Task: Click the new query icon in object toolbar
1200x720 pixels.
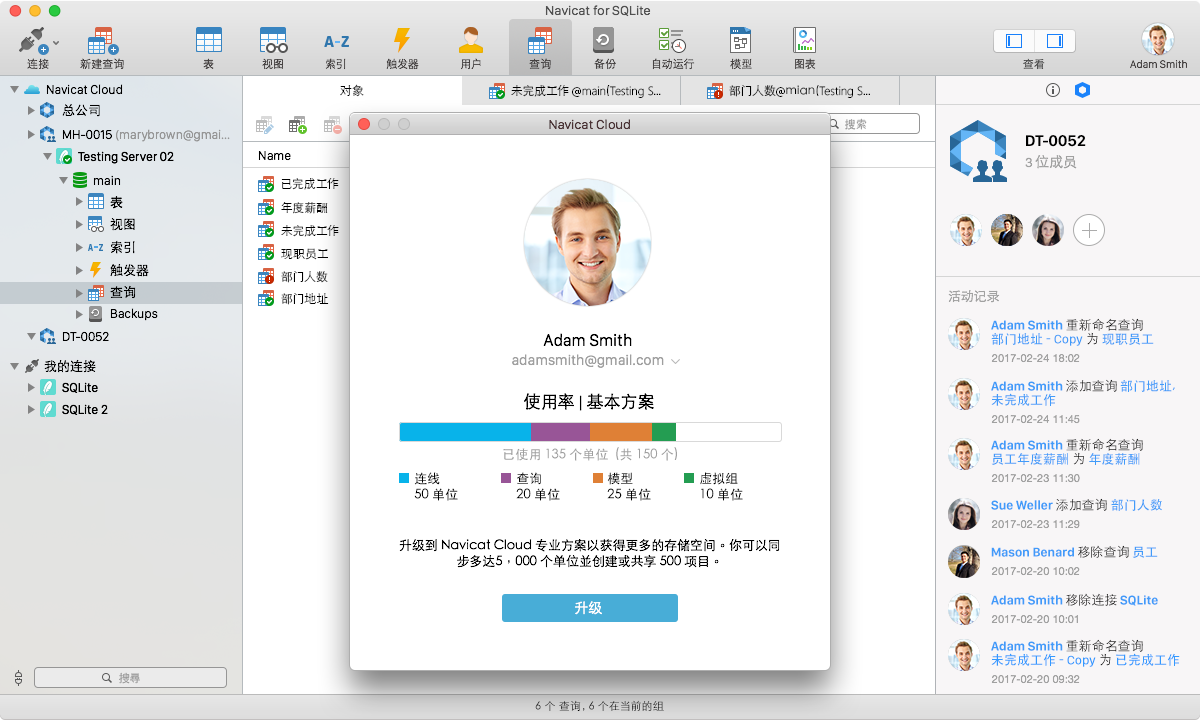Action: (x=298, y=125)
